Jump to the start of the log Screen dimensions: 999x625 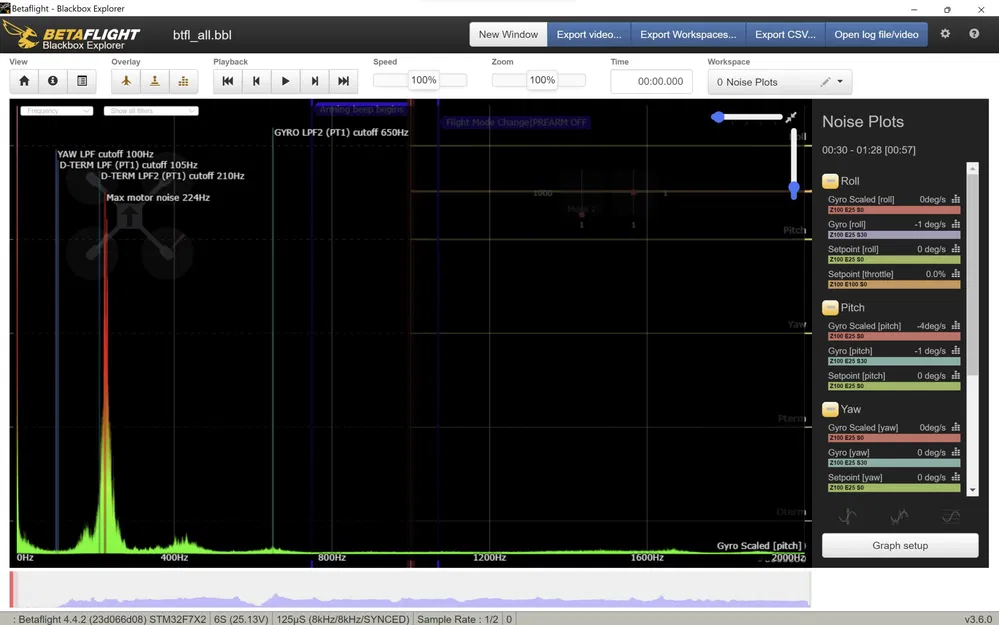[x=227, y=81]
